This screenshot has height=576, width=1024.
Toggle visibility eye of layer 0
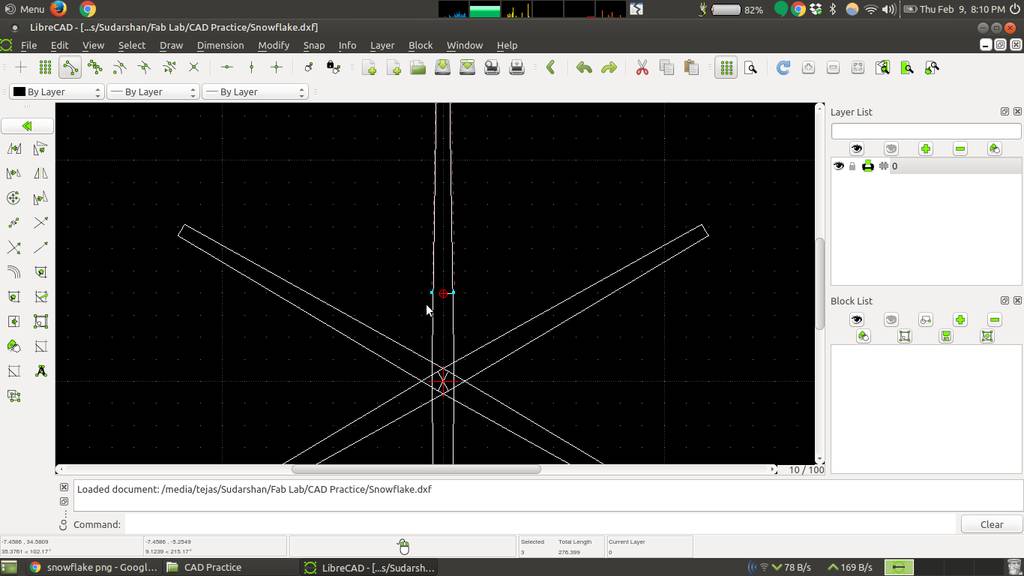pyautogui.click(x=839, y=166)
